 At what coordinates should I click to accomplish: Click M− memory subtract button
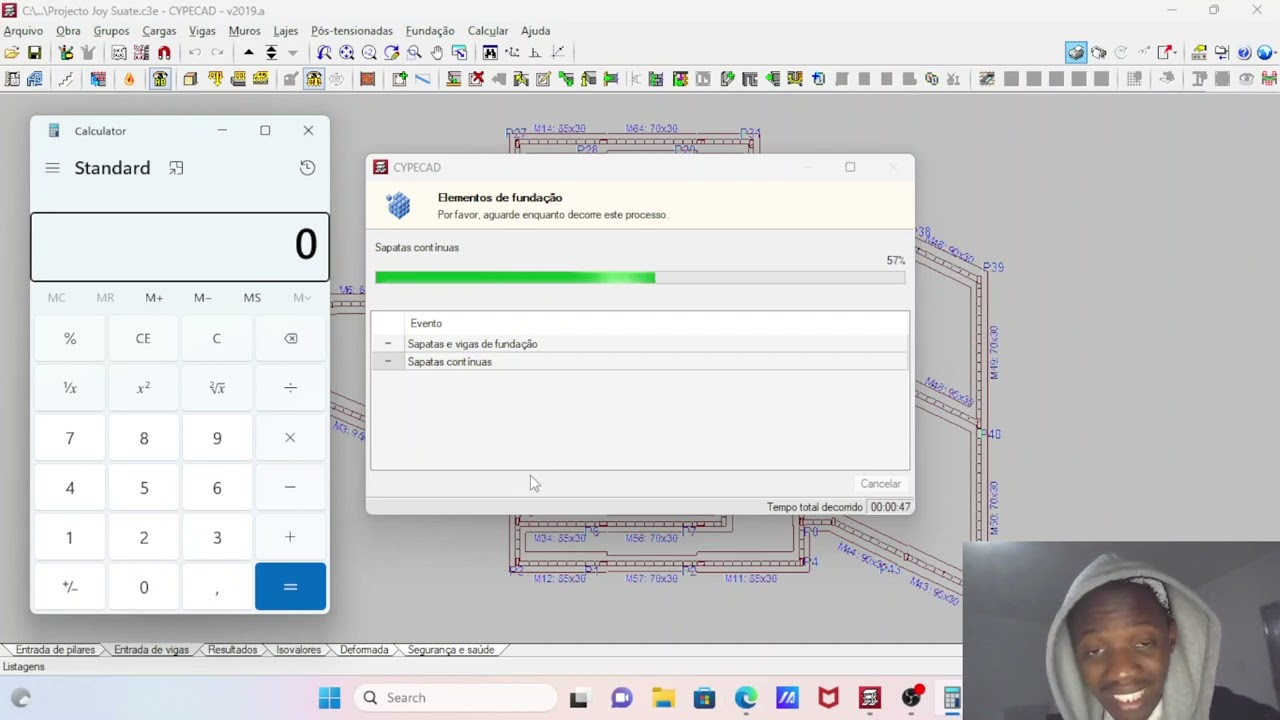click(203, 298)
